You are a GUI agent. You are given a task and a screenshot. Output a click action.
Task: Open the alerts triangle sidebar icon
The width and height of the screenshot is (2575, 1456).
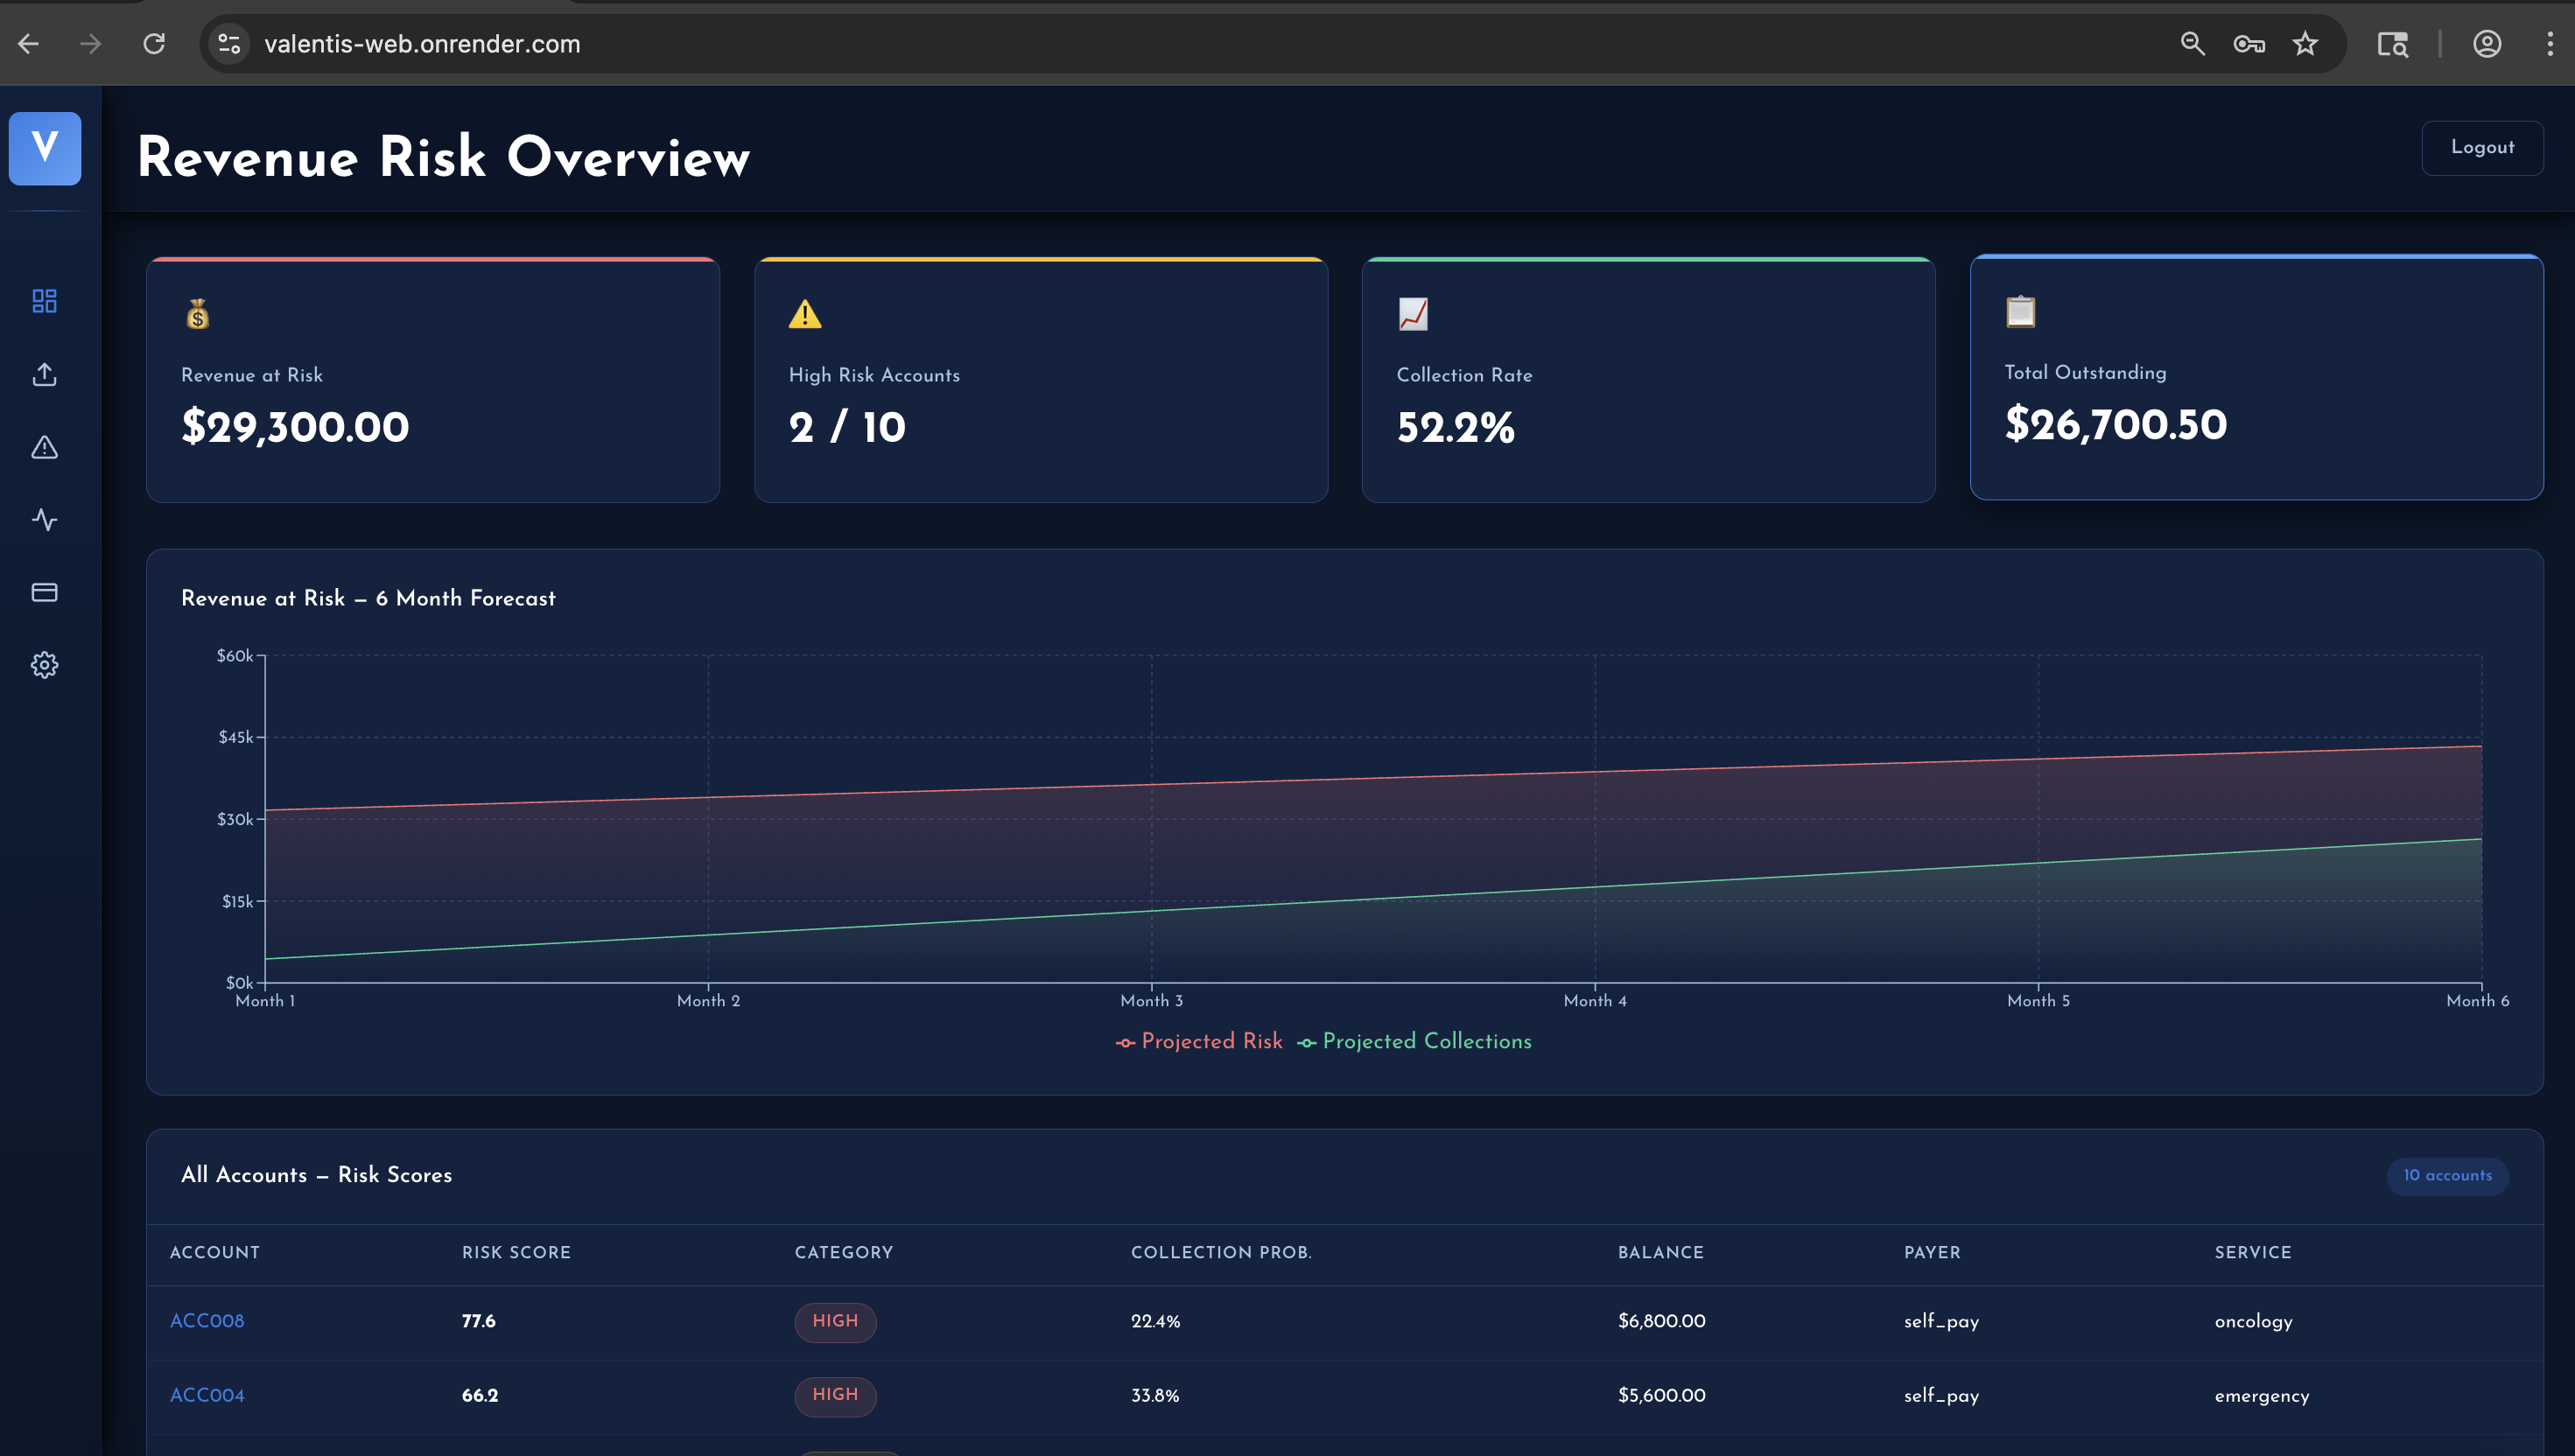pos(45,447)
